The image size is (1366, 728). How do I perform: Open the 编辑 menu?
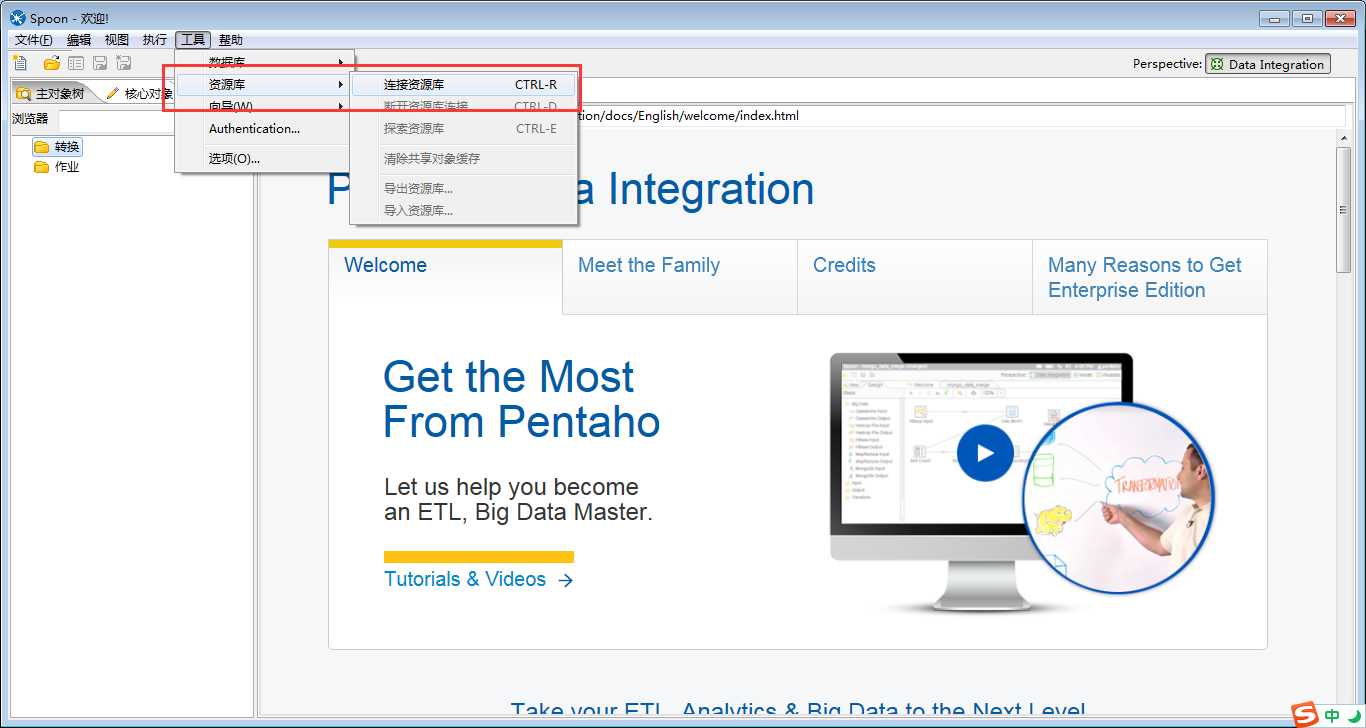point(79,40)
